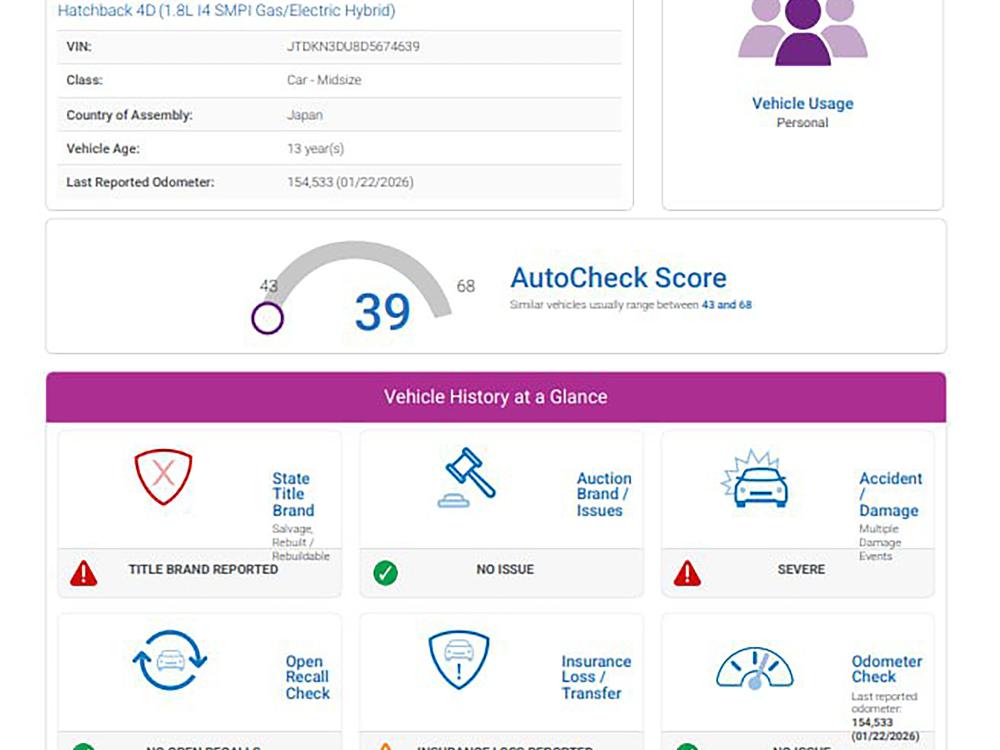The width and height of the screenshot is (1000, 750).
Task: Click the Vehicle Usage link
Action: (x=802, y=103)
